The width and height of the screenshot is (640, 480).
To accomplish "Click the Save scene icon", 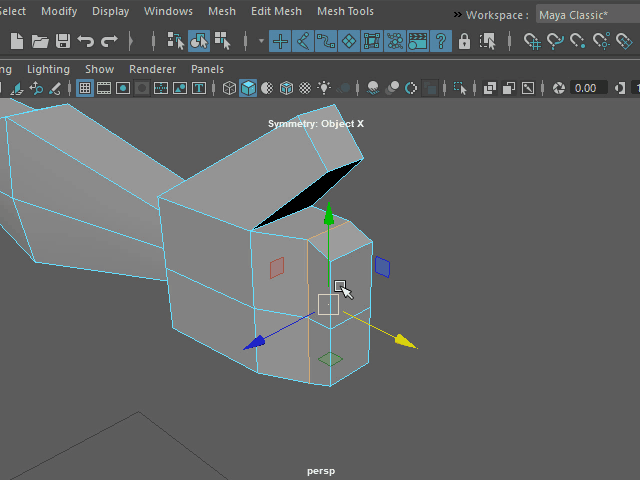I will (63, 41).
